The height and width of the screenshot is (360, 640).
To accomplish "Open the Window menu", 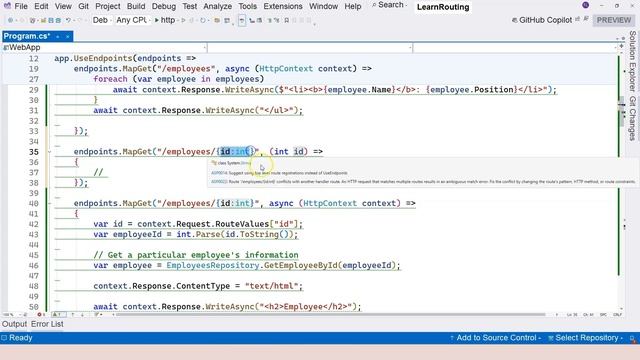I will pyautogui.click(x=323, y=6).
